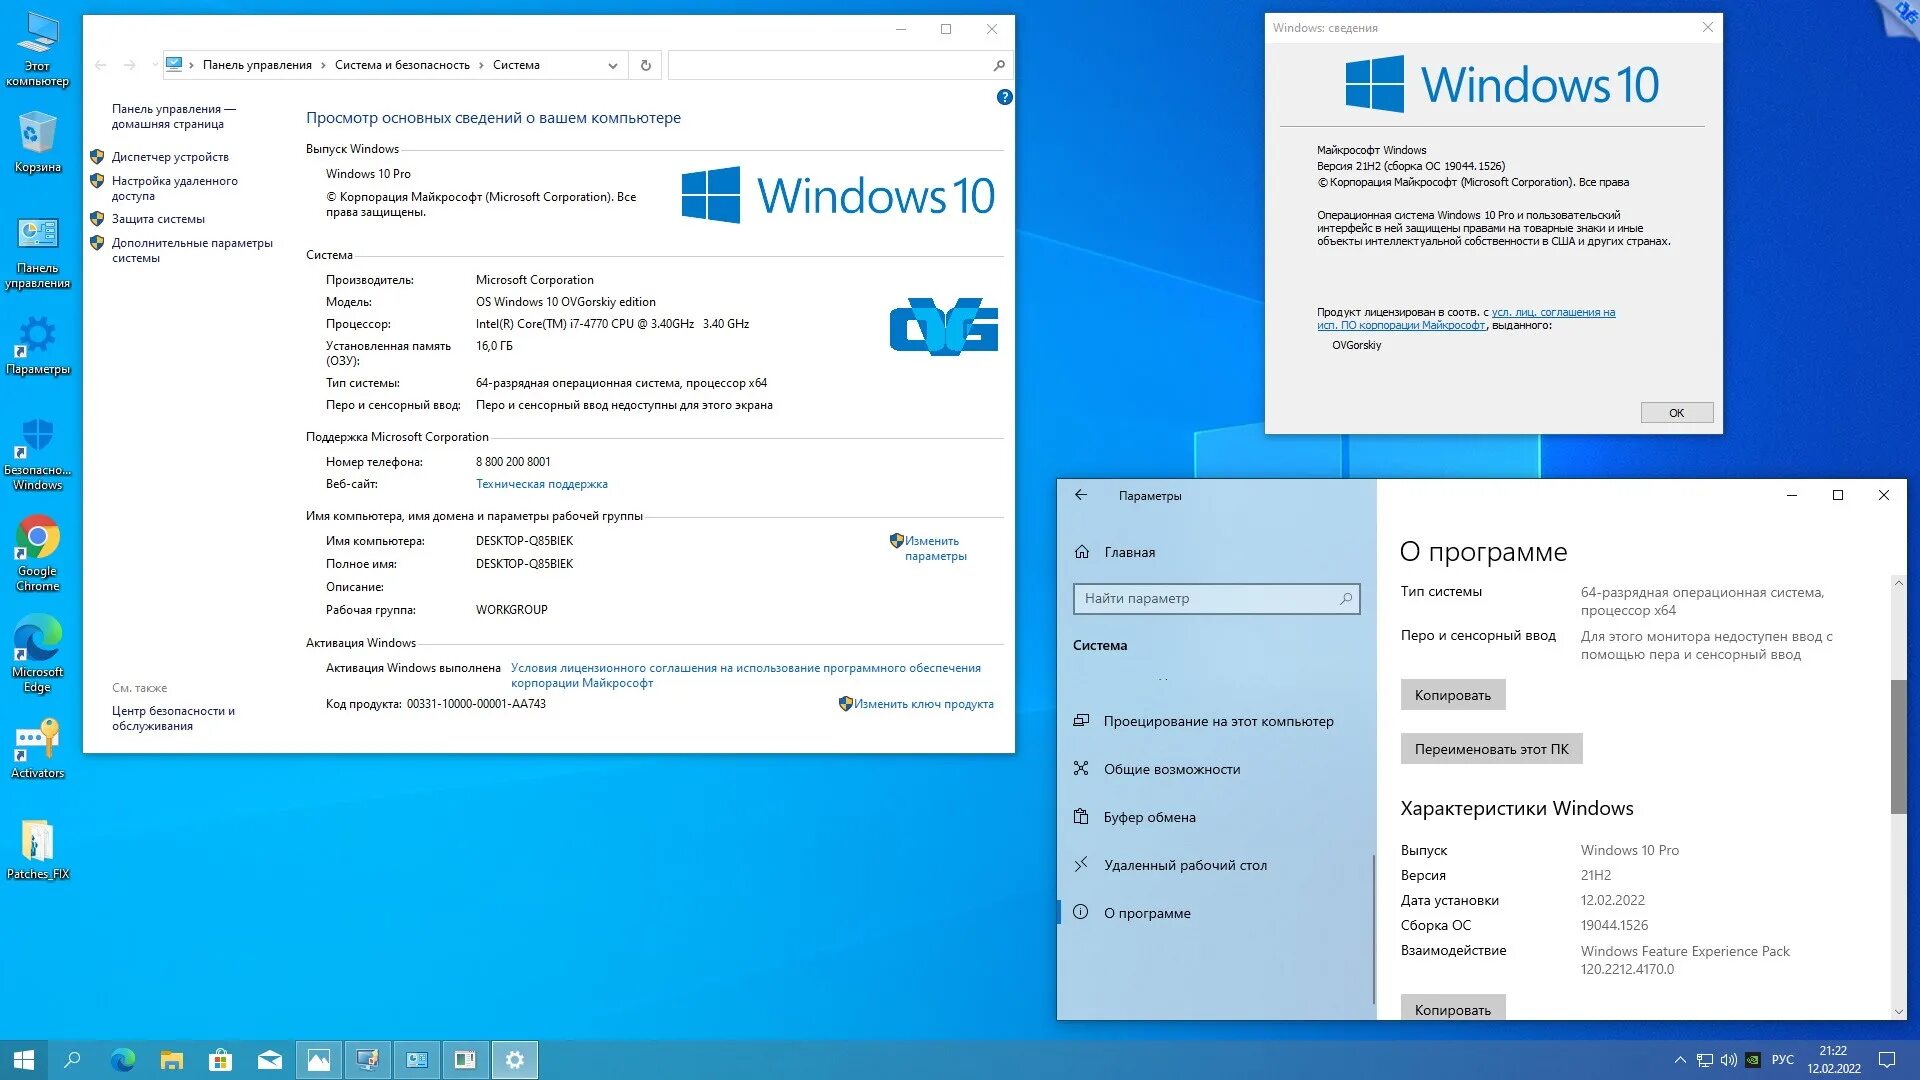Screen dimensions: 1920x1080
Task: Click Изменить ключ продукта link
Action: pyautogui.click(x=923, y=704)
